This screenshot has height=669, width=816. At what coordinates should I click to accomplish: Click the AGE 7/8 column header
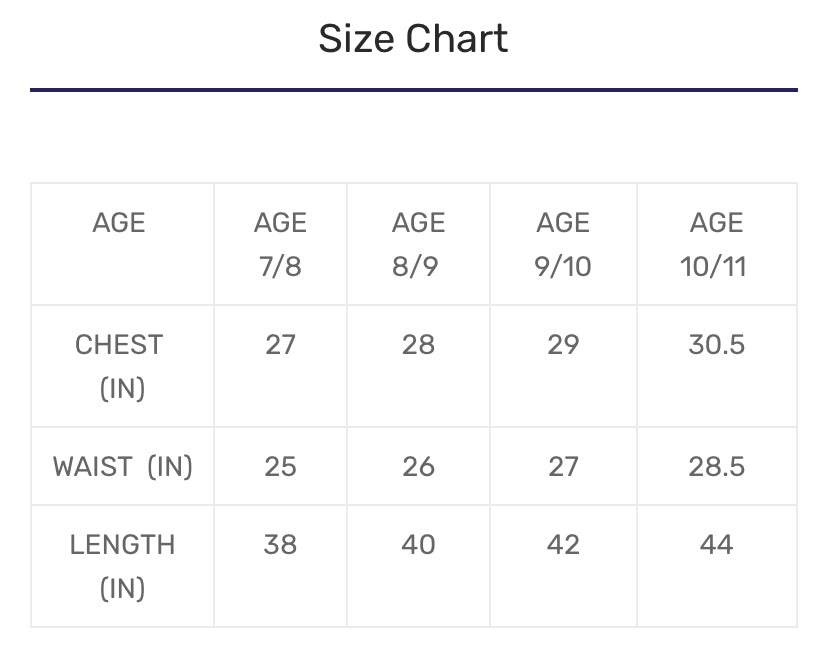(x=280, y=244)
